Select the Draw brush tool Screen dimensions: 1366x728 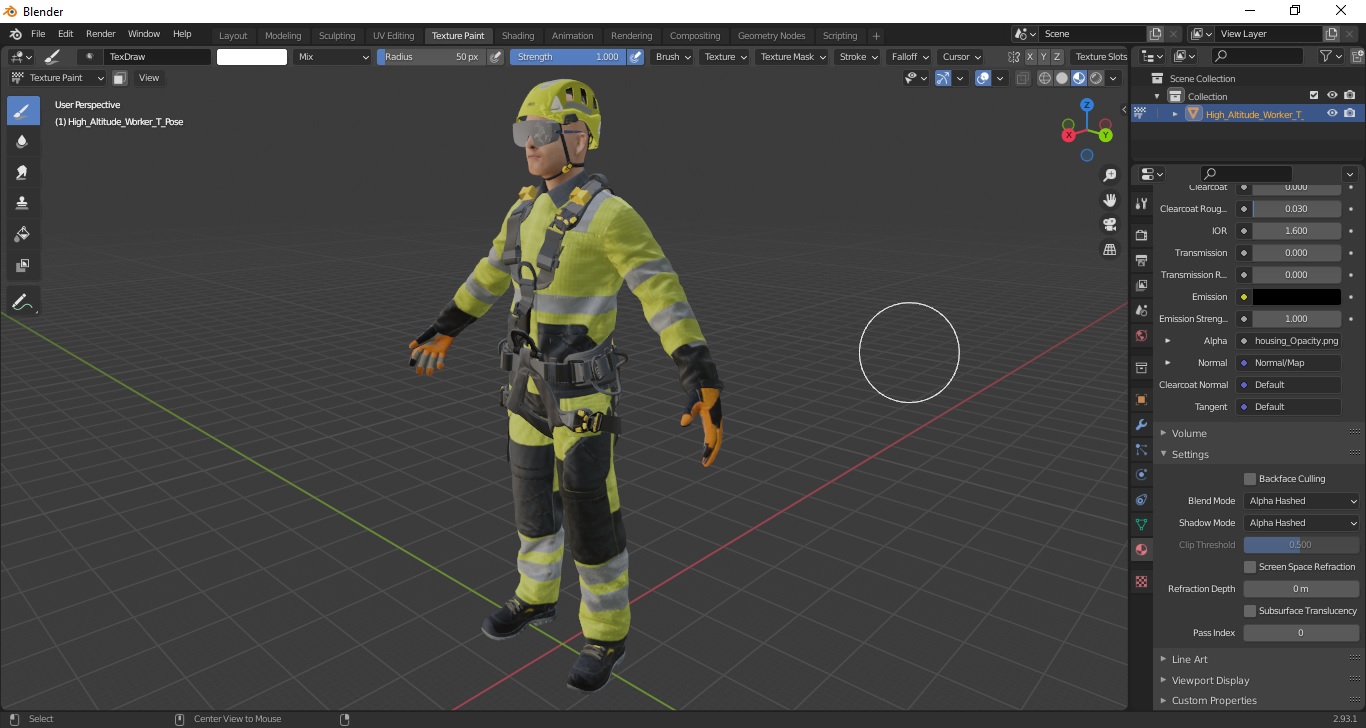coord(23,111)
